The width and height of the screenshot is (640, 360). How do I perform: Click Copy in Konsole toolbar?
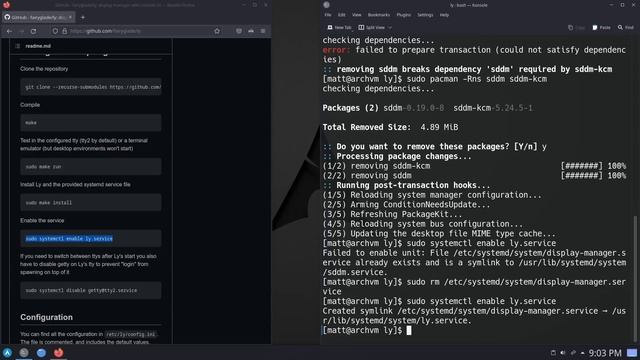tap(577, 27)
